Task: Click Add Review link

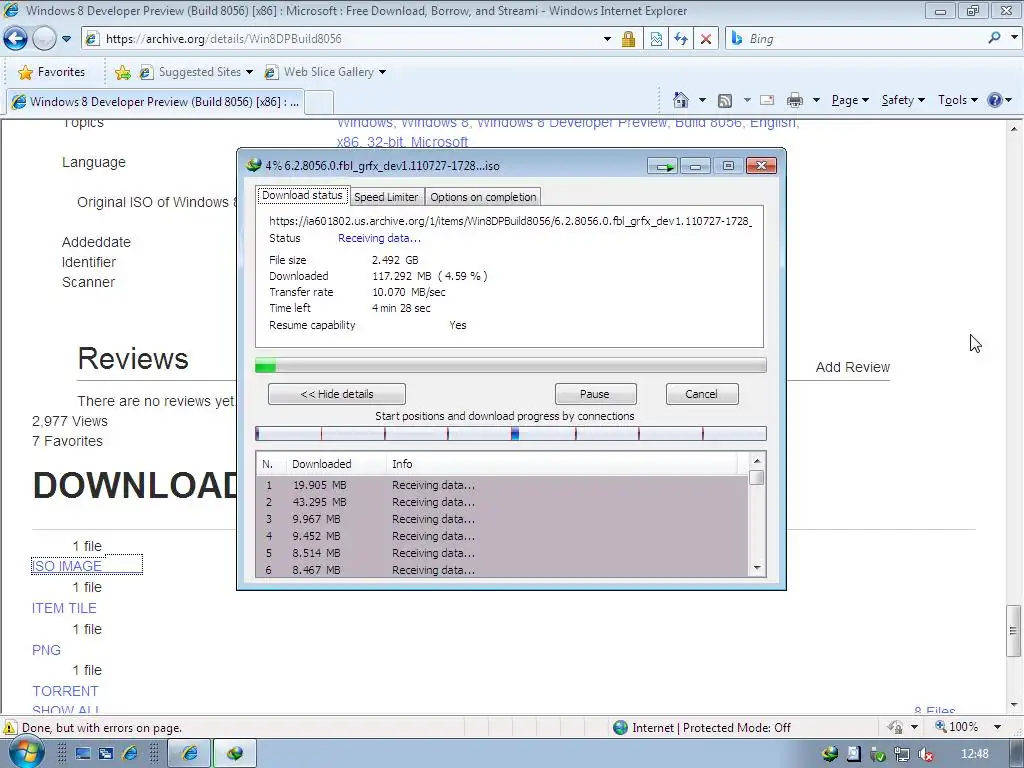Action: pyautogui.click(x=852, y=367)
